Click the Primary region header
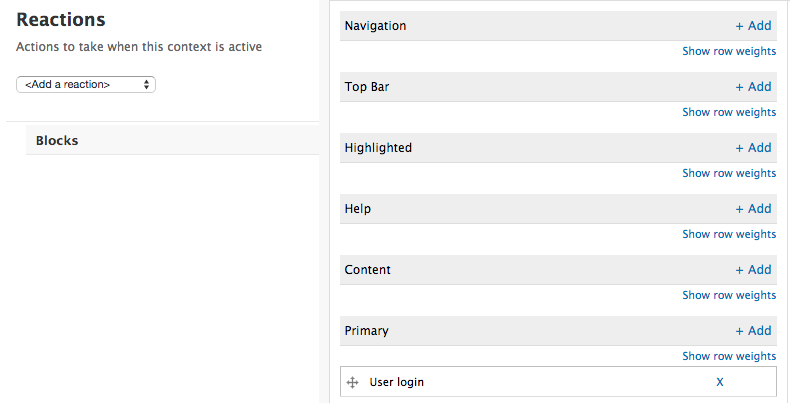 click(366, 331)
